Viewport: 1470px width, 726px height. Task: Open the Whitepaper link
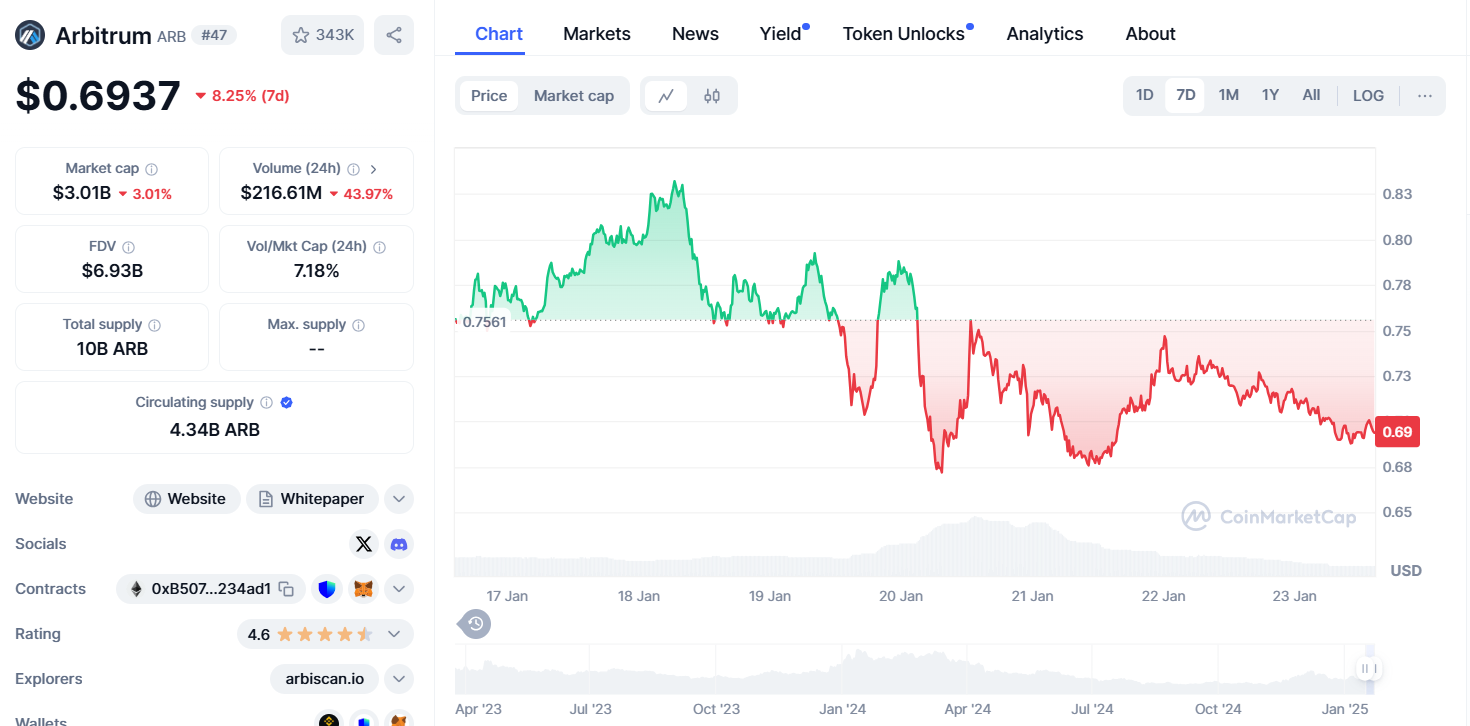point(312,499)
